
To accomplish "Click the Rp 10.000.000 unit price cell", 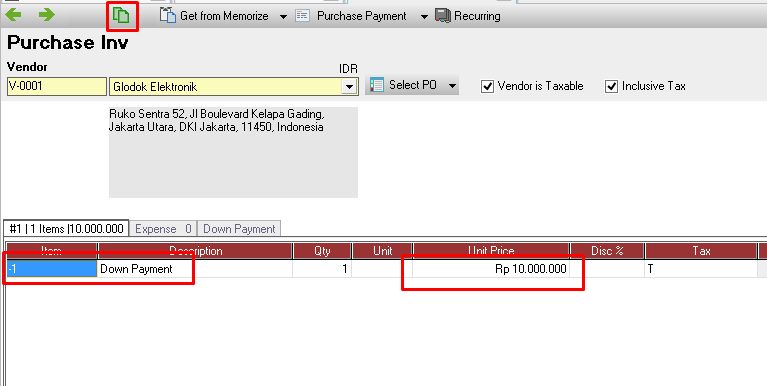I will pos(491,269).
